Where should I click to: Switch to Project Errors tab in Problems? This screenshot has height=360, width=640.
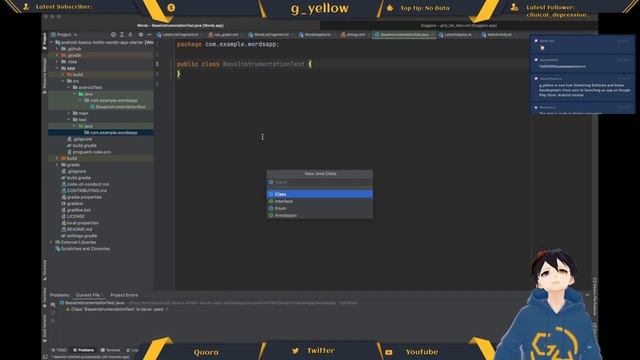[124, 295]
